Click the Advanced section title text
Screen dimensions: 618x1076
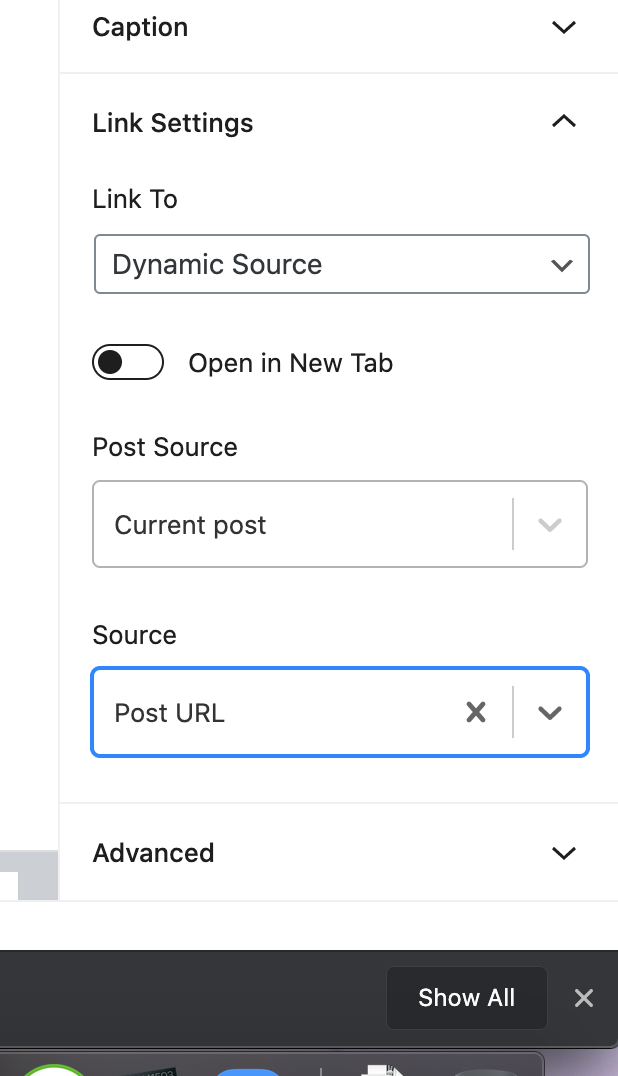coord(154,853)
